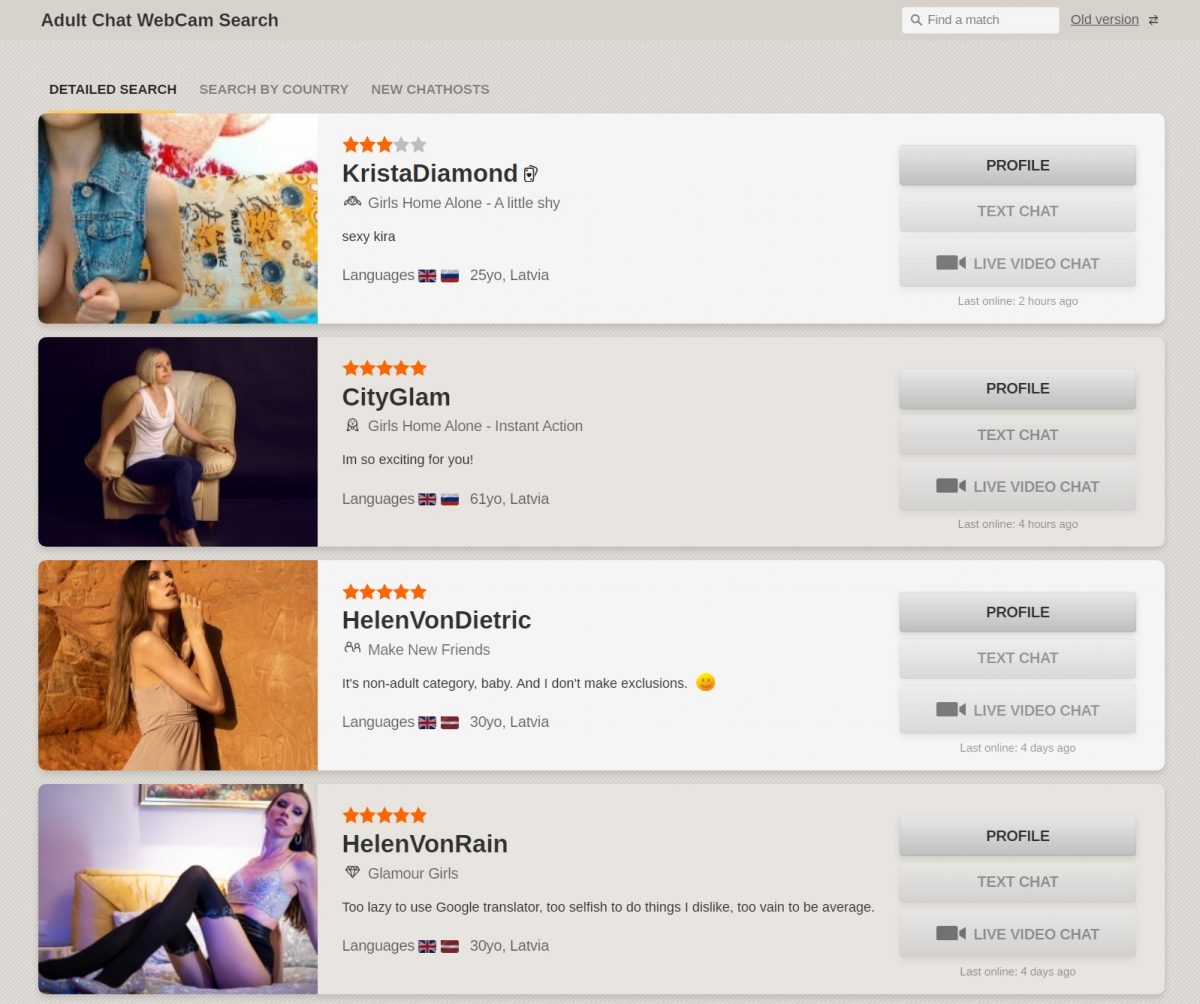Screen dimensions: 1200x1004
Task: Click the UK flag in HelenVonDietric's languages
Action: (427, 722)
